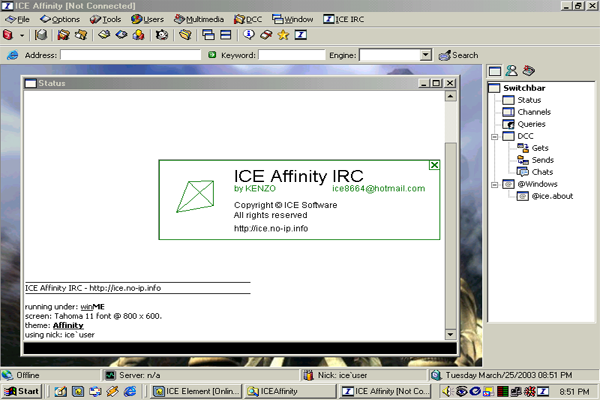600x400 pixels.
Task: Click the gray server icon in toolbar
Action: pyautogui.click(x=41, y=35)
